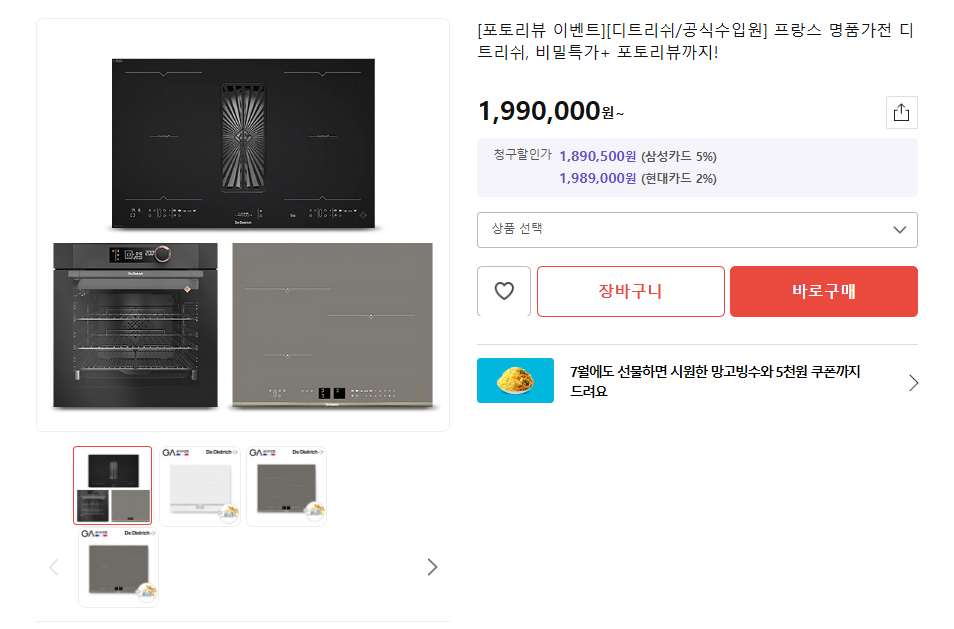The height and width of the screenshot is (629, 954).
Task: Add to cart with the 장바구니 button
Action: (630, 291)
